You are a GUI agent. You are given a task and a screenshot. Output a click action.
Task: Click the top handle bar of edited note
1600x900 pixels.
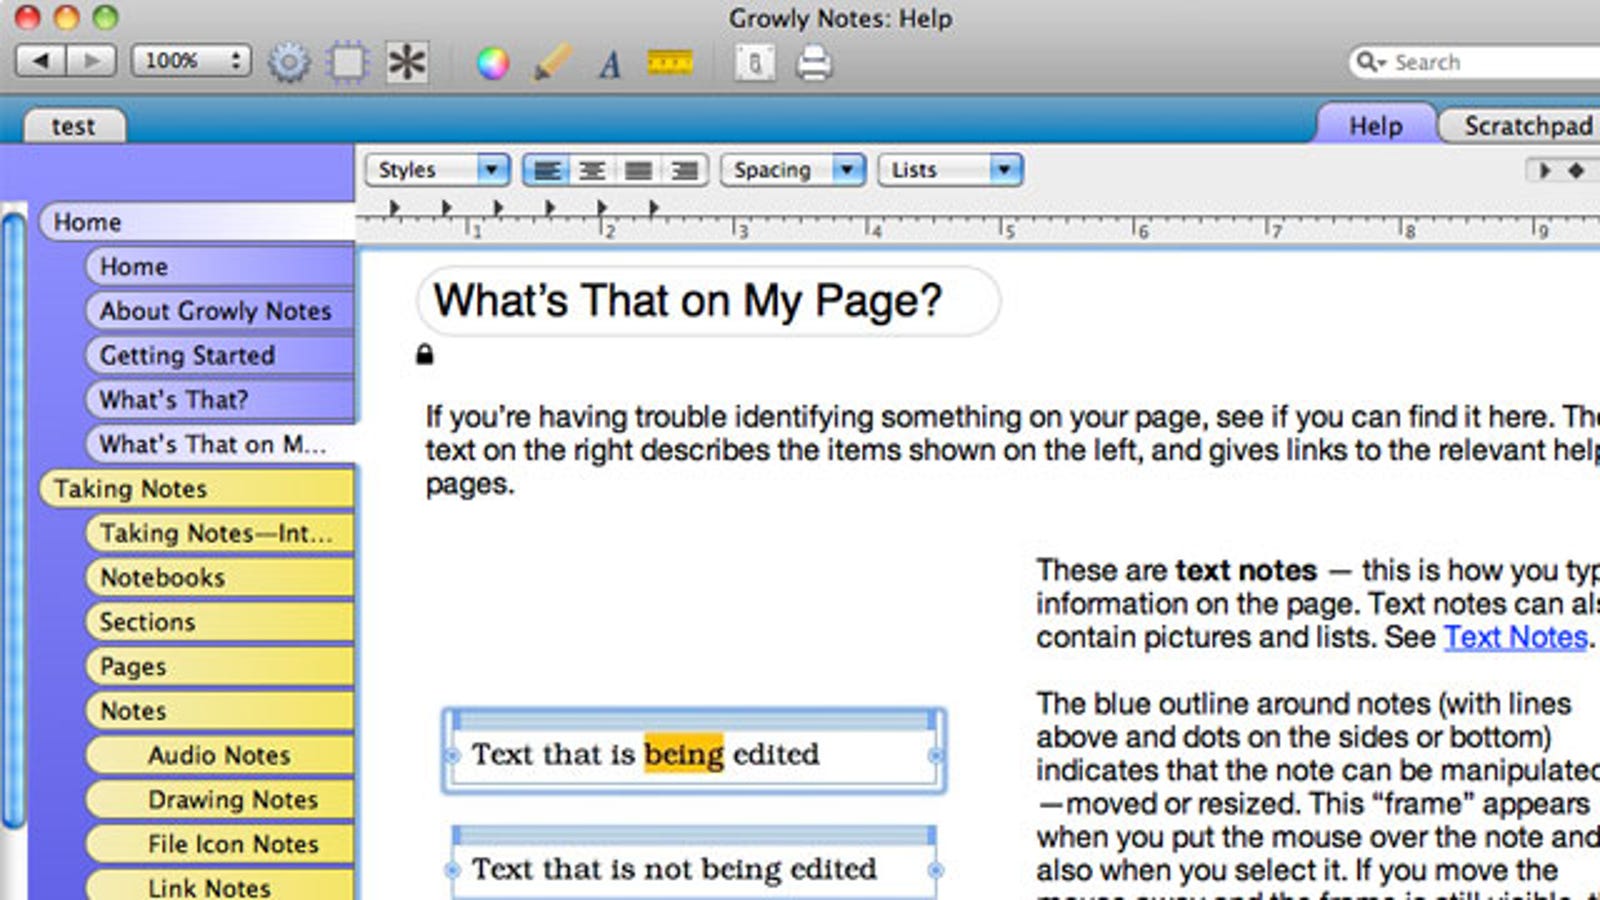click(693, 720)
